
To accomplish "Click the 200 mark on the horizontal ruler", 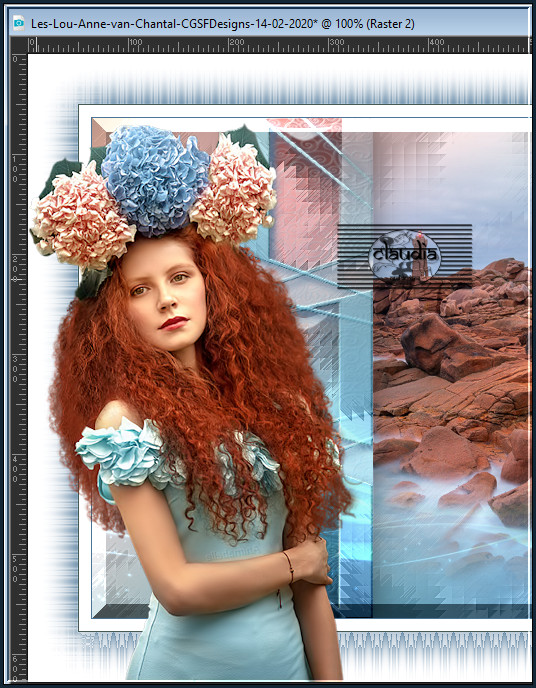I will [x=237, y=43].
